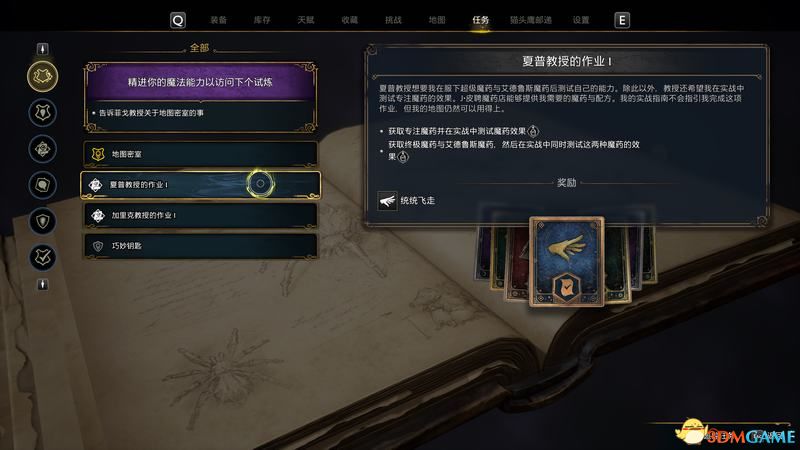Select the completed quests checkmark filter icon
The image size is (800, 450).
point(42,257)
